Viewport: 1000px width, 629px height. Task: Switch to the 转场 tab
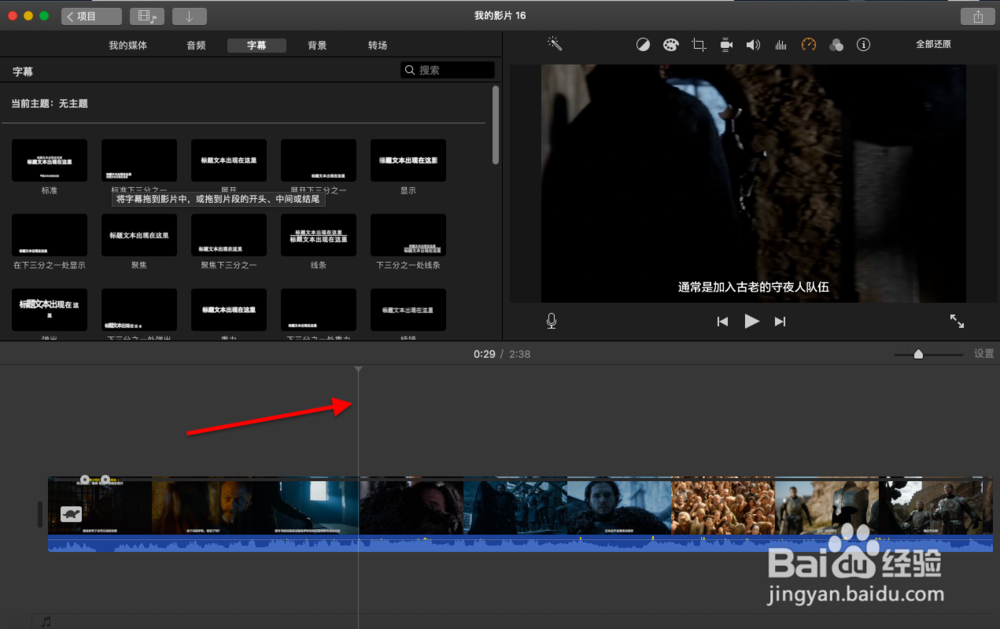tap(378, 45)
